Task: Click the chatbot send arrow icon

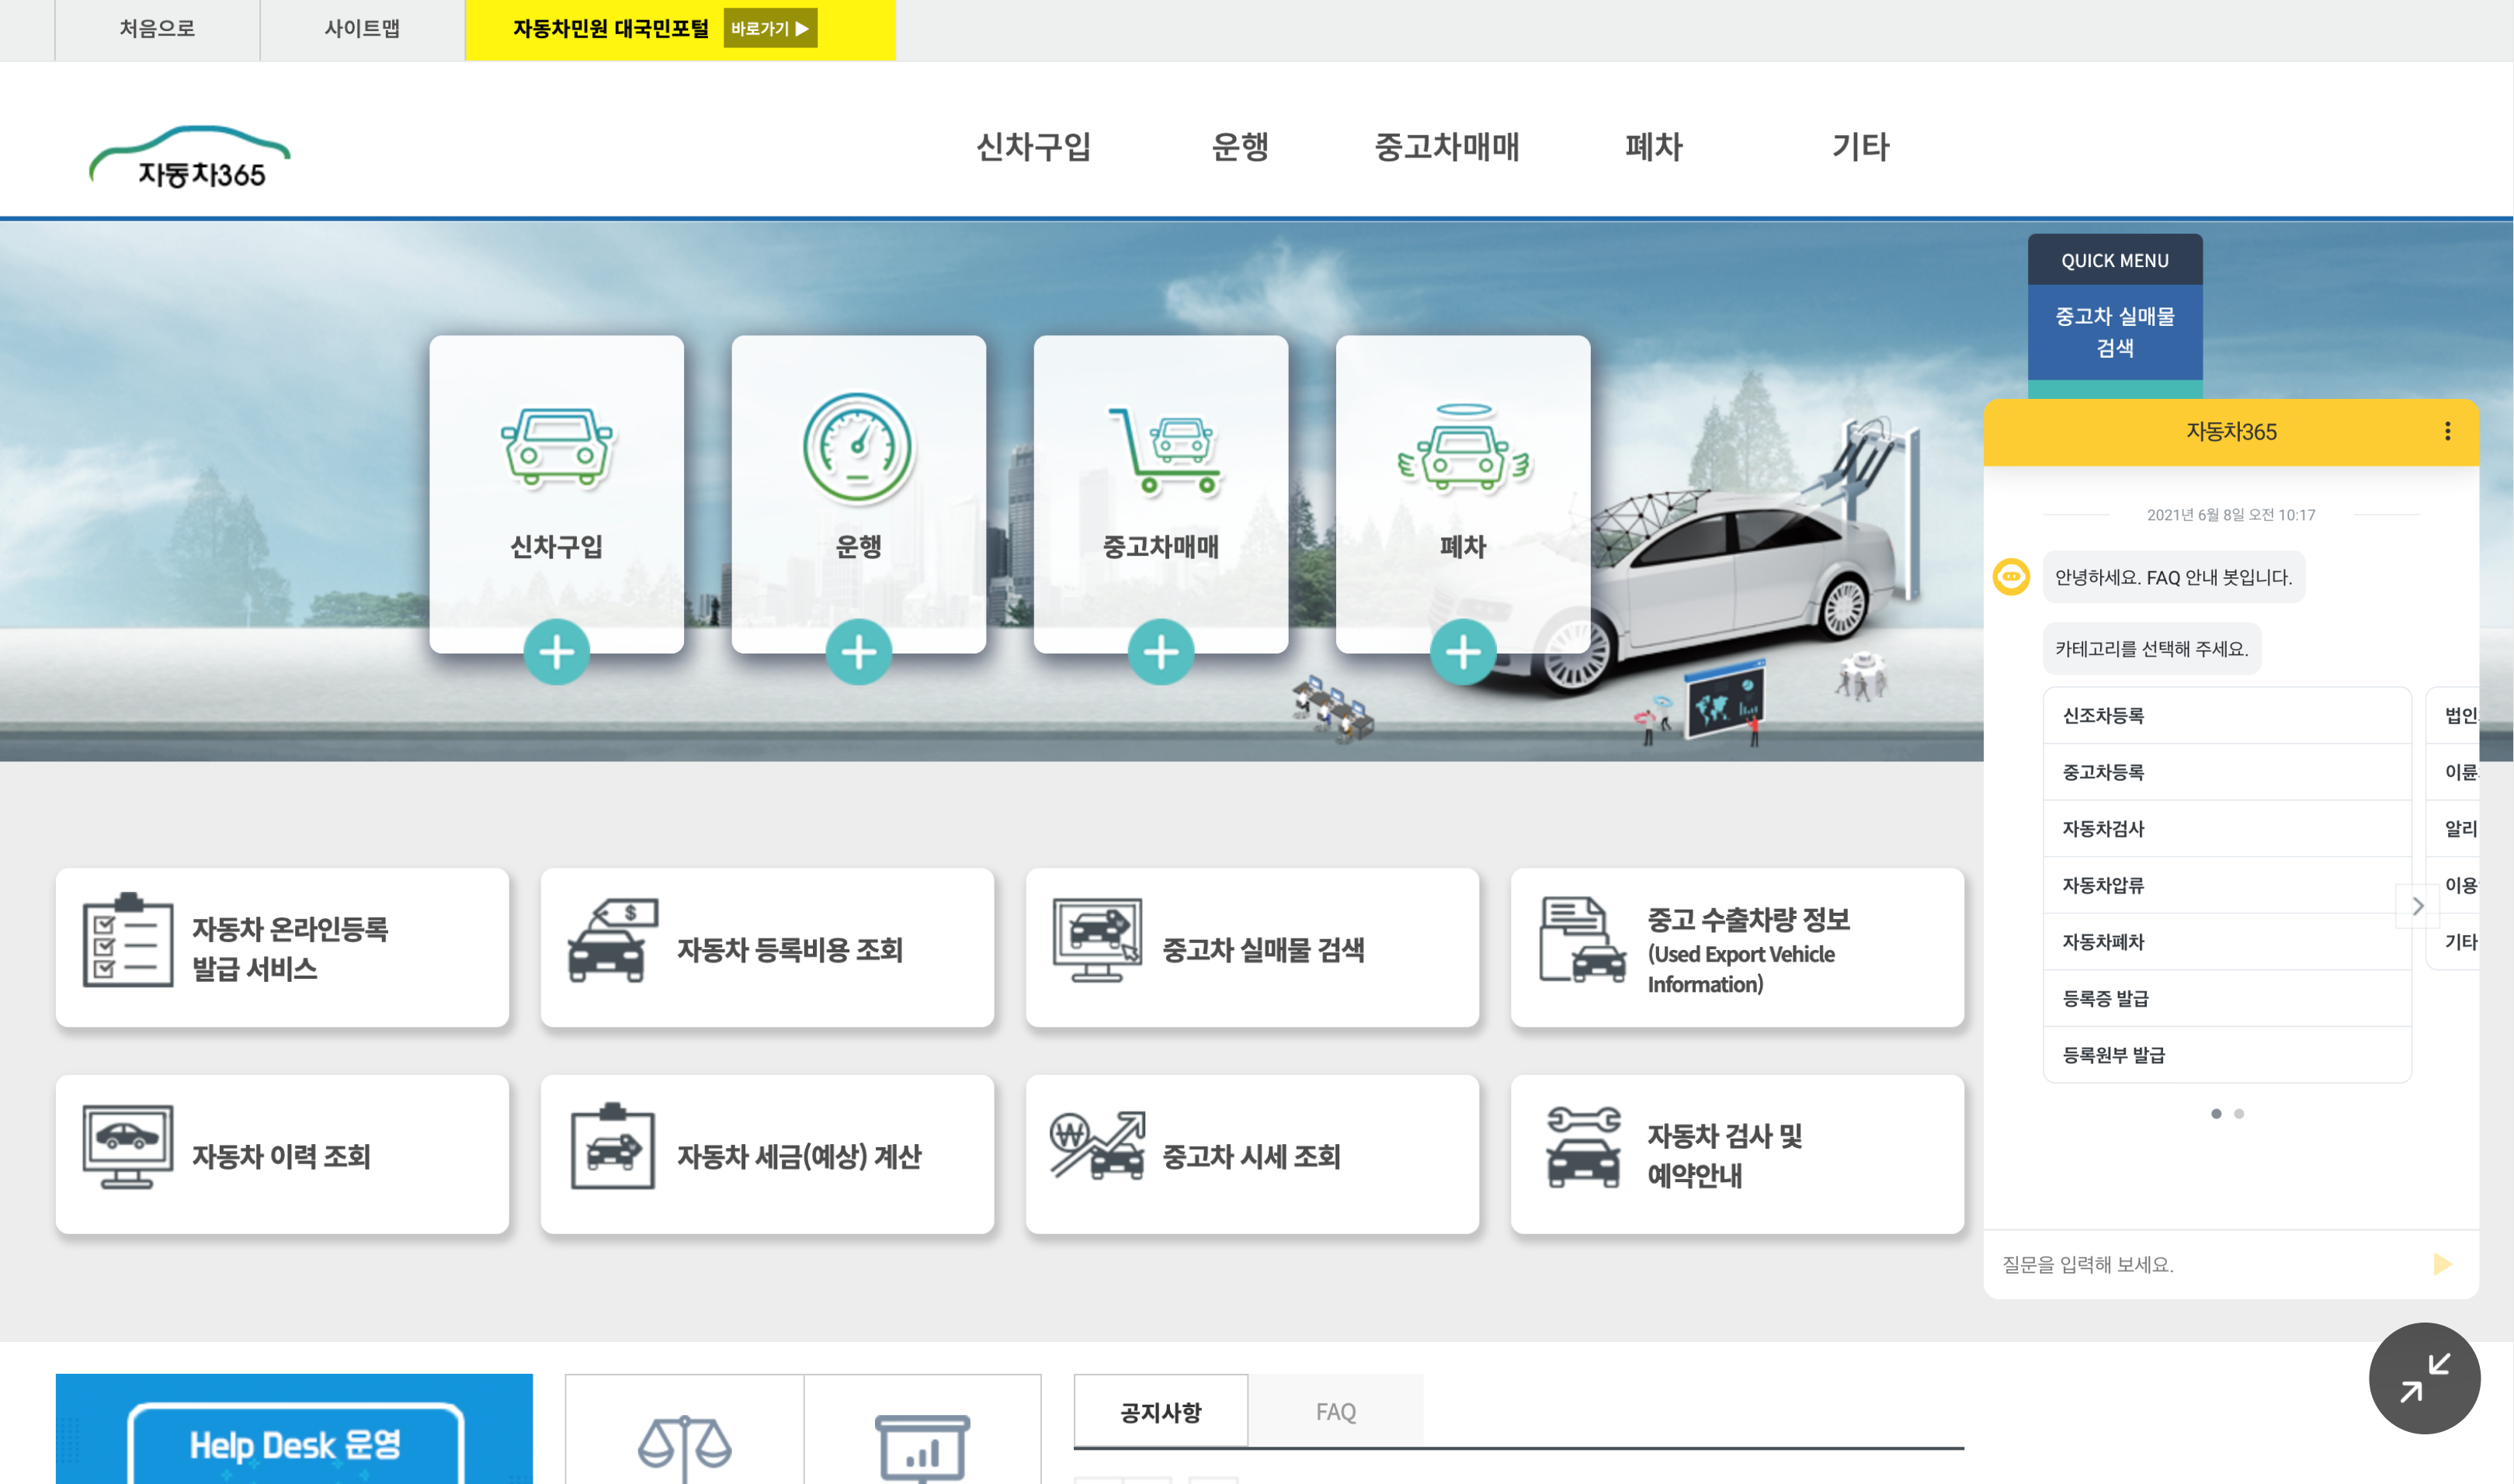Action: point(2442,1264)
